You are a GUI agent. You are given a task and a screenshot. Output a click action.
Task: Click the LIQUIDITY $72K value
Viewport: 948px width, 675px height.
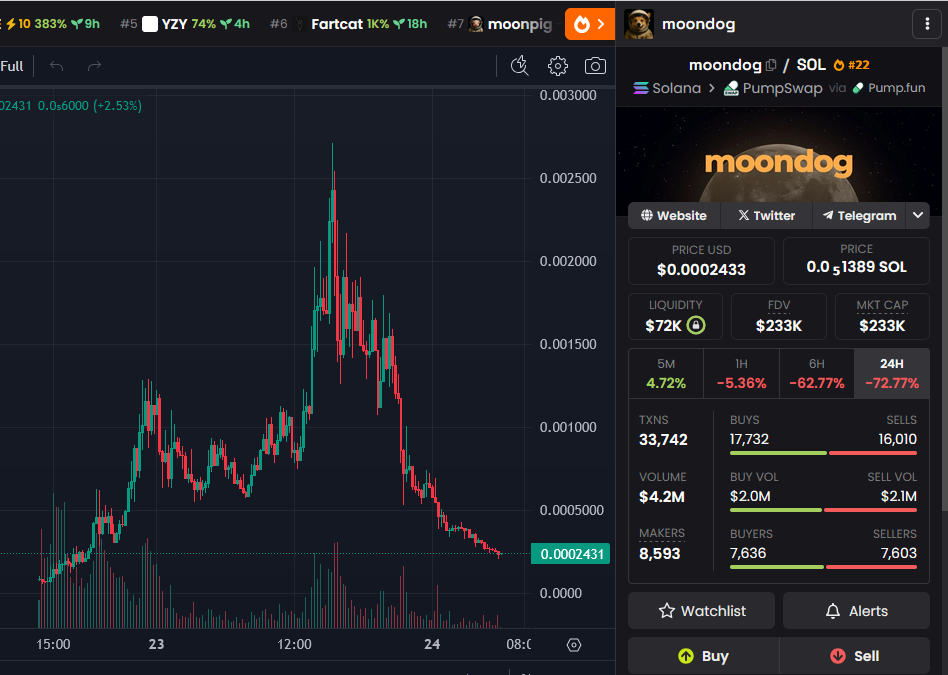[x=663, y=326]
